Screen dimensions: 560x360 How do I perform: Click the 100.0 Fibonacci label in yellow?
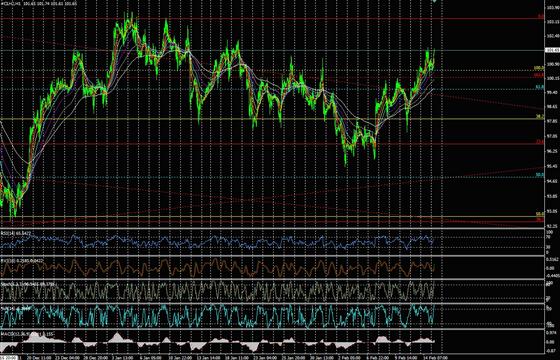tap(539, 68)
